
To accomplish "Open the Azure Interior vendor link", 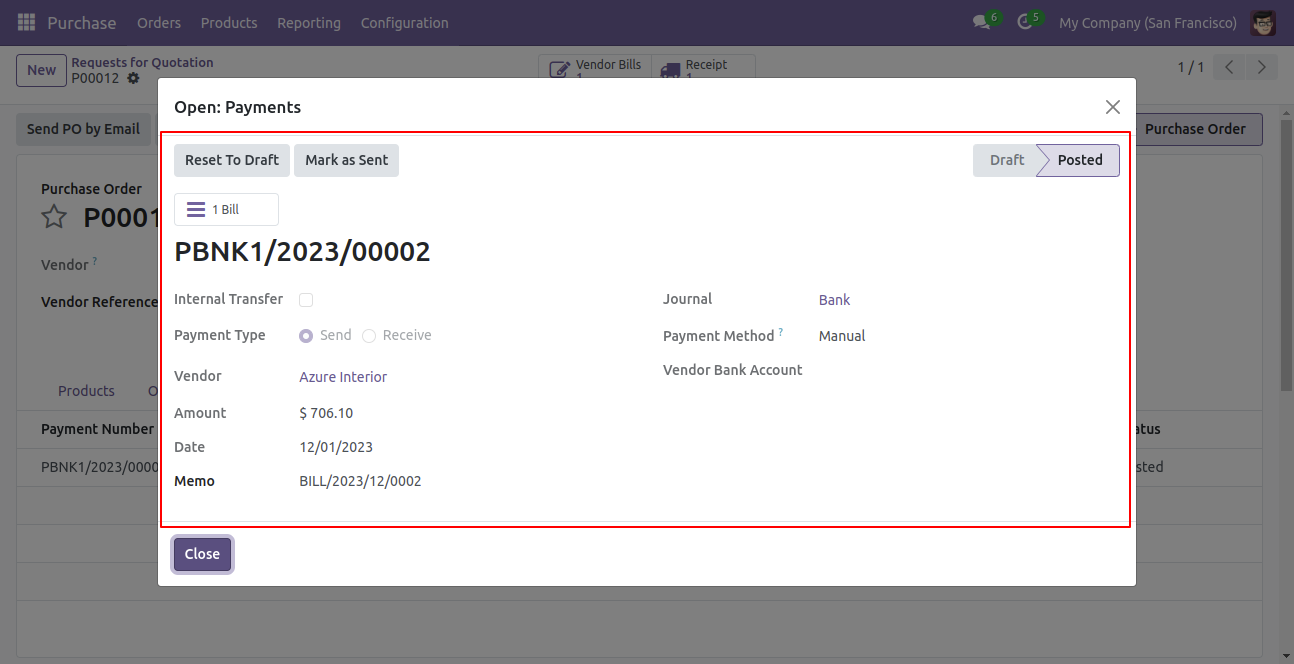I will pos(343,377).
